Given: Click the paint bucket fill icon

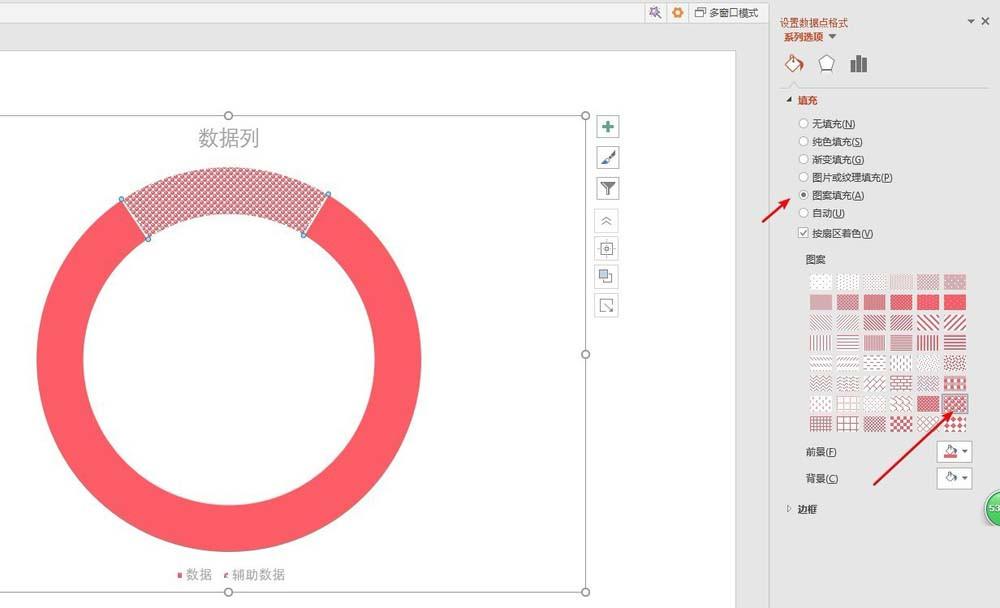Looking at the screenshot, I should [793, 63].
